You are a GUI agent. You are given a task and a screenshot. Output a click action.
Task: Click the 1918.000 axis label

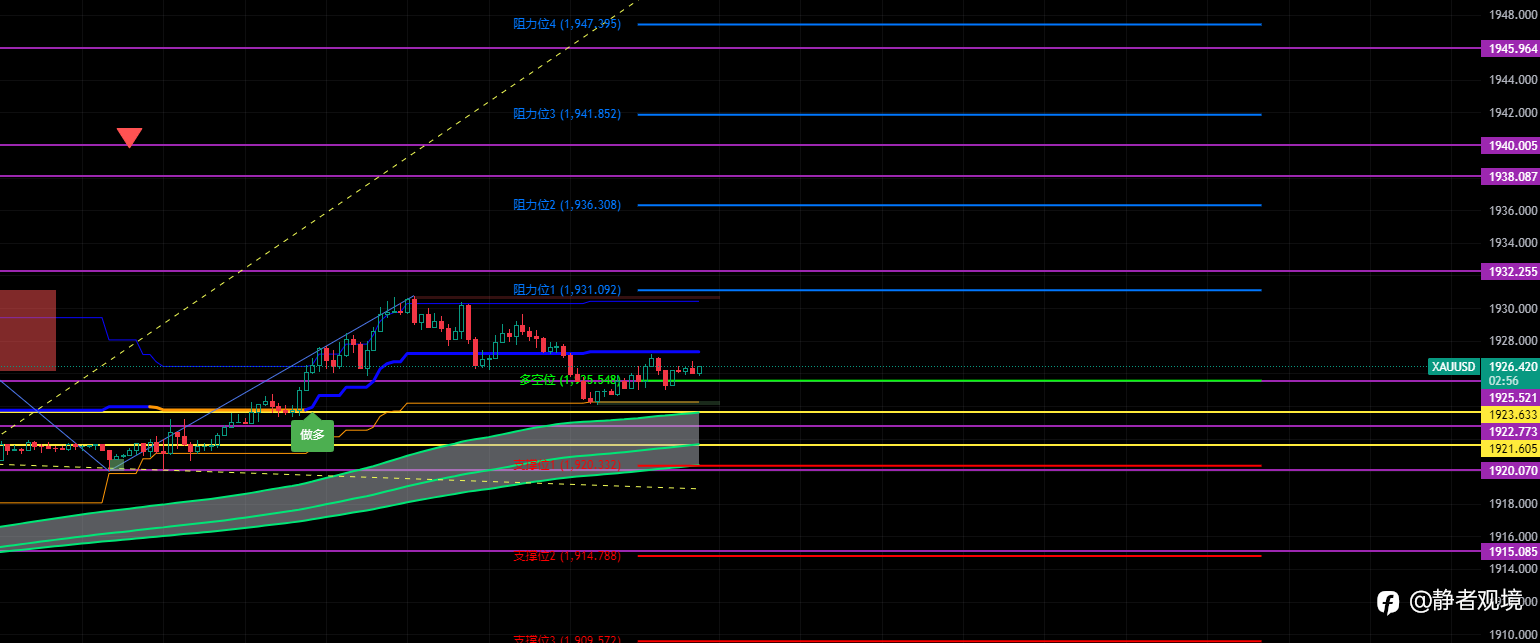1513,504
